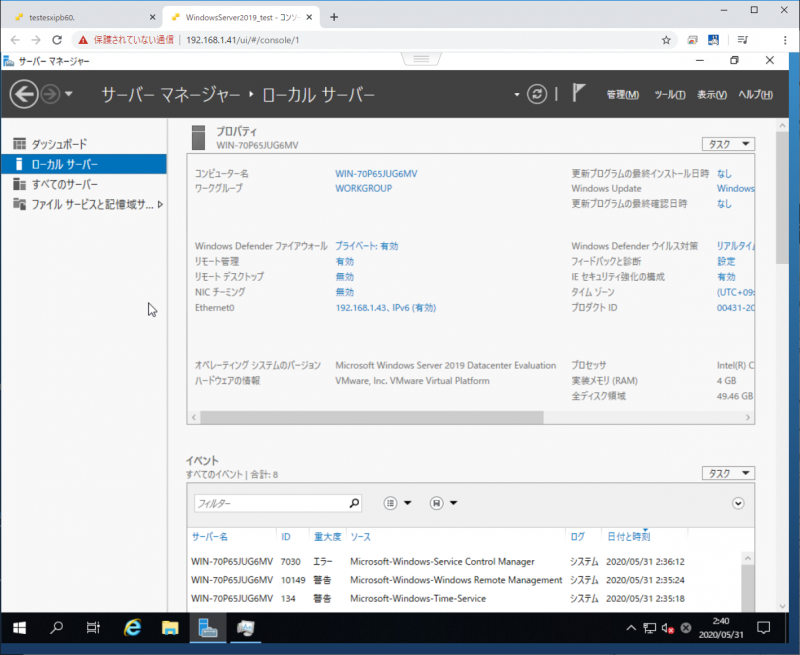This screenshot has height=655, width=800.
Task: Click リモート デスクトップ 無効 link
Action: point(344,276)
